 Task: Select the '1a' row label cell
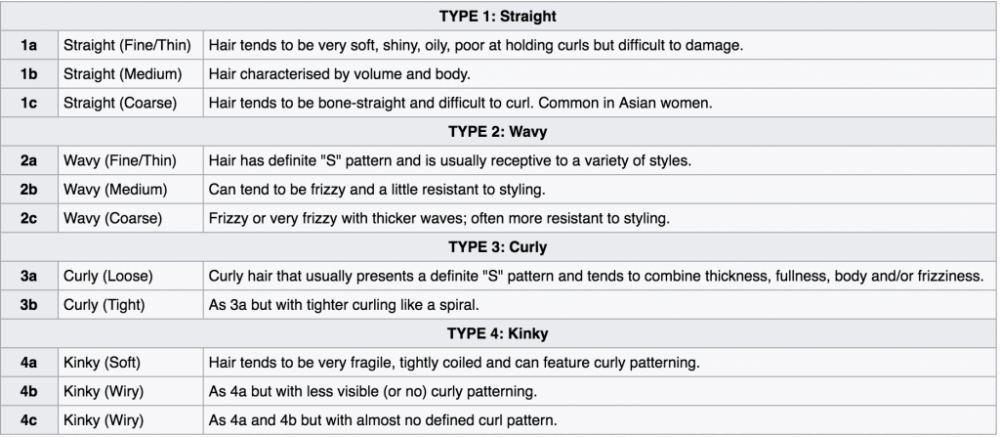29,45
